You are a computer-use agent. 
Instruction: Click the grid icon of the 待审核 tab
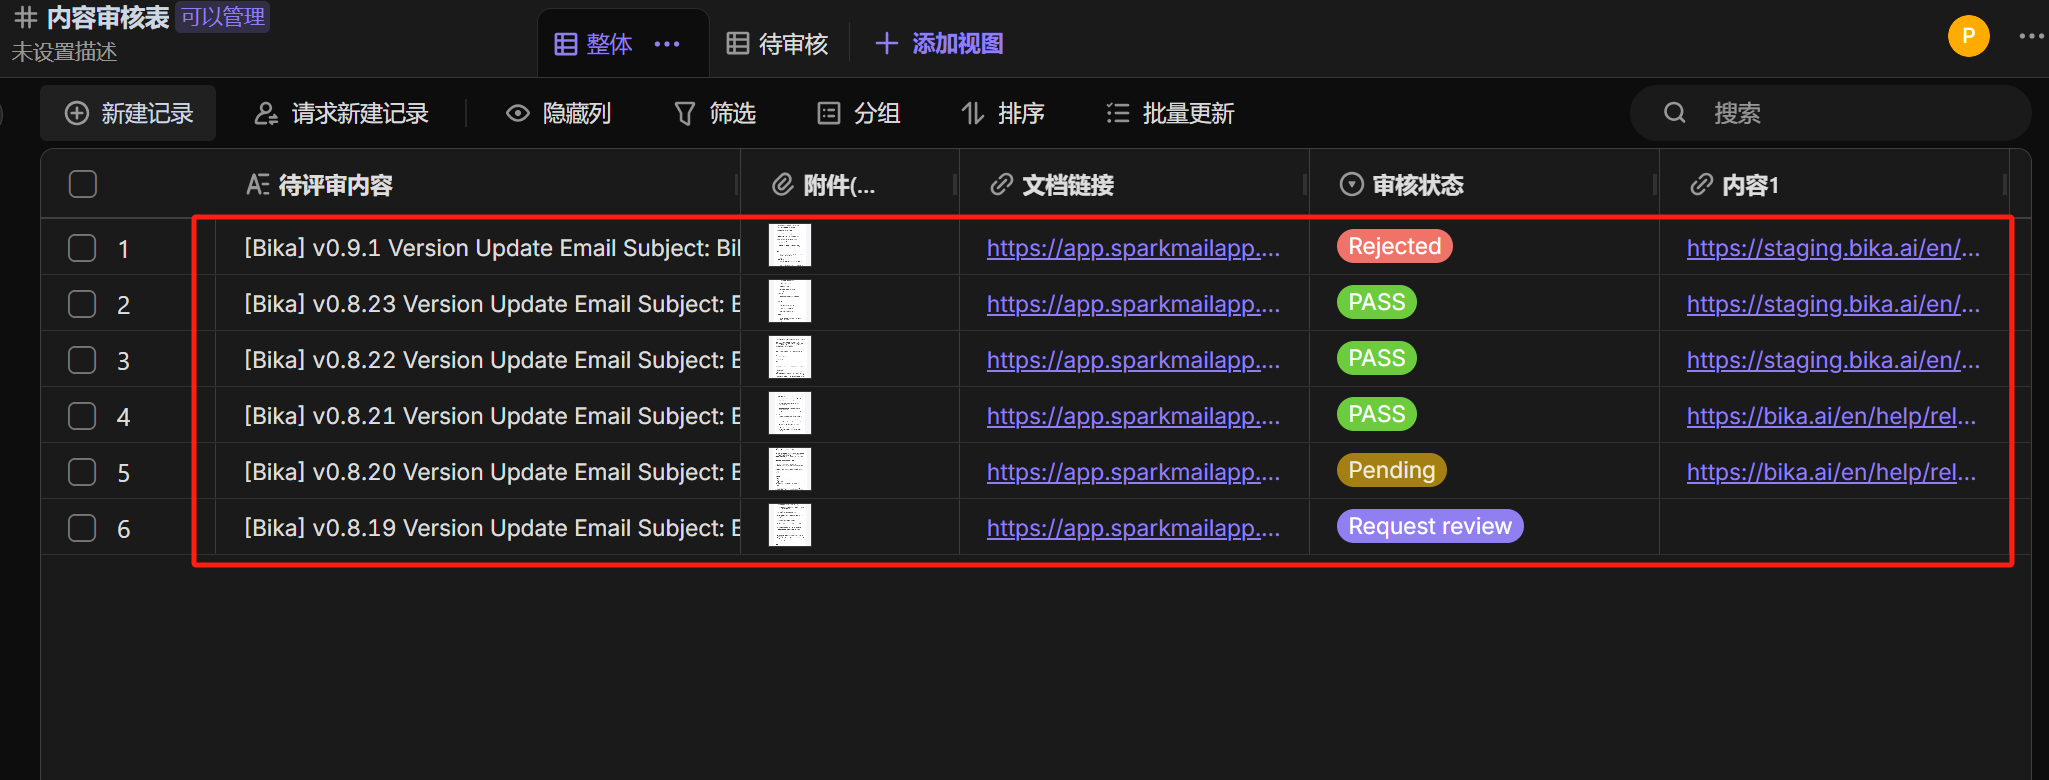coord(738,43)
